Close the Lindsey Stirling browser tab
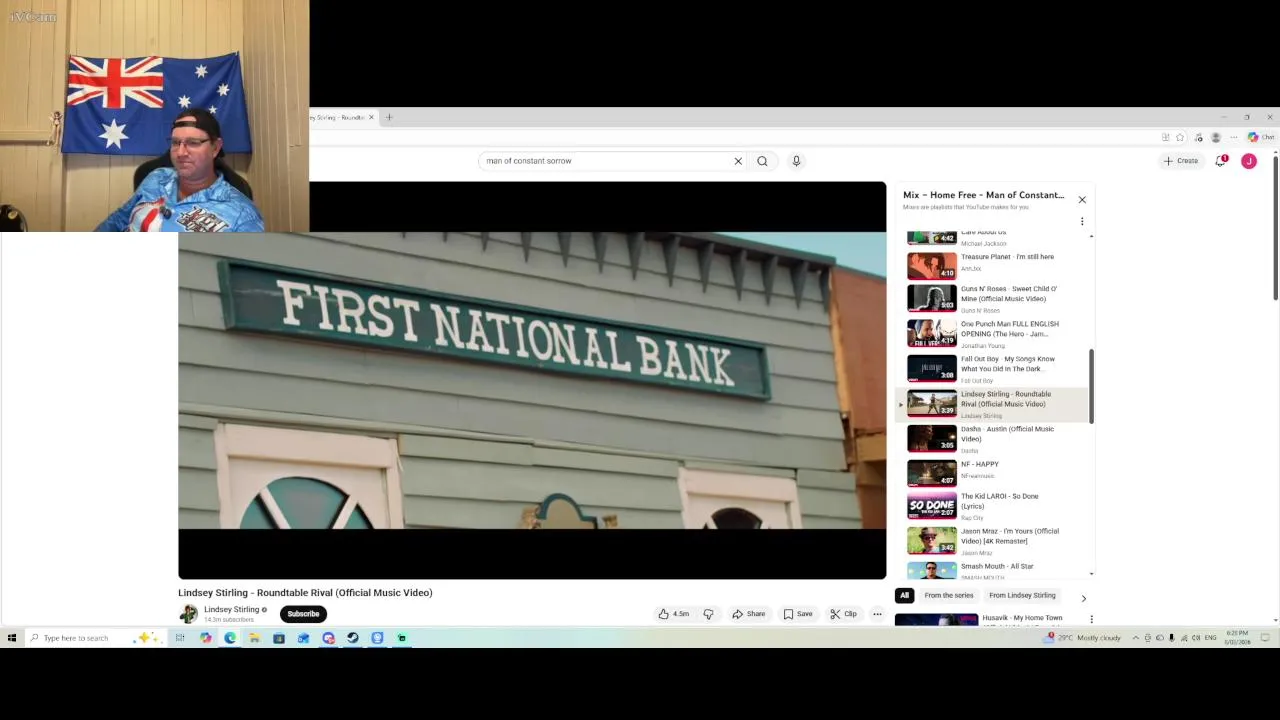The height and width of the screenshot is (720, 1280). (x=371, y=117)
